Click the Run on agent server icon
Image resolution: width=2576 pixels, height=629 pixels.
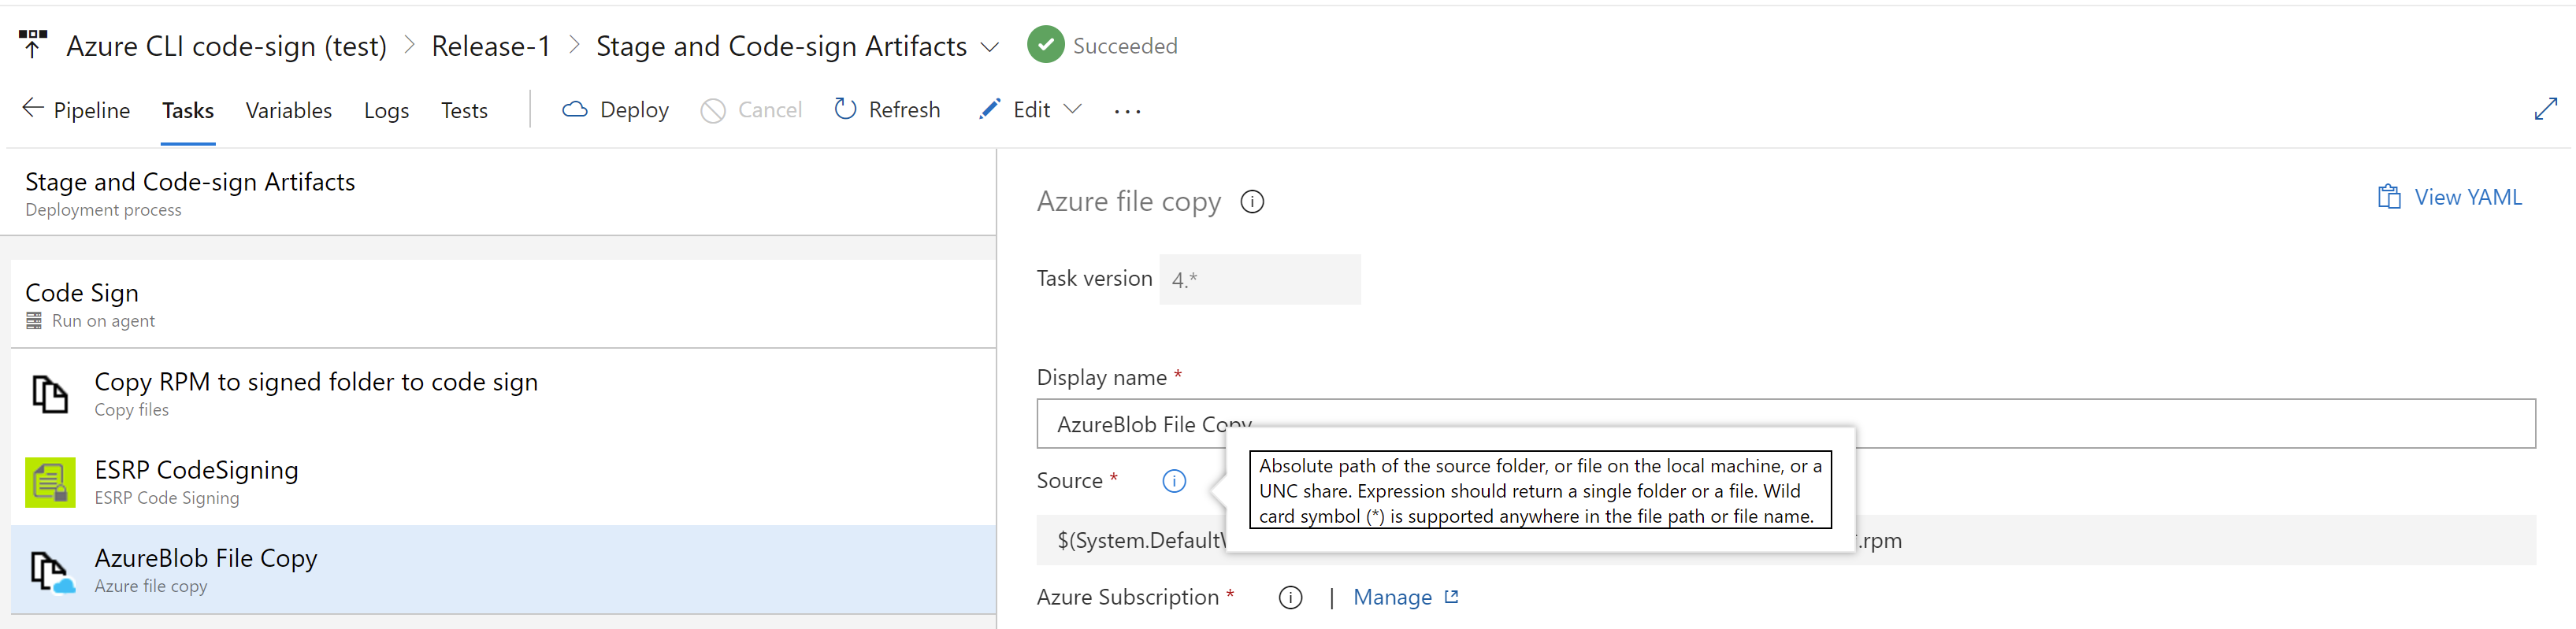(x=34, y=321)
